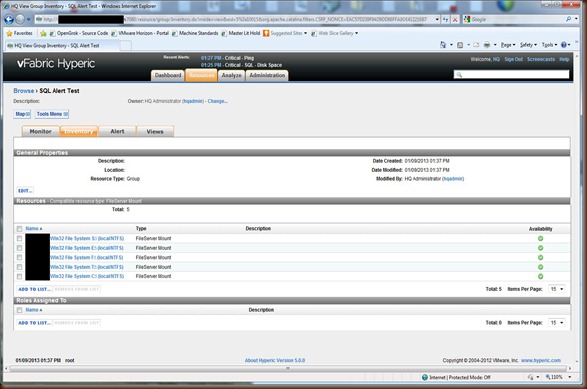This screenshot has height=389, width=587.
Task: Open OpenGrok - Source Code favorite
Action: [79, 33]
